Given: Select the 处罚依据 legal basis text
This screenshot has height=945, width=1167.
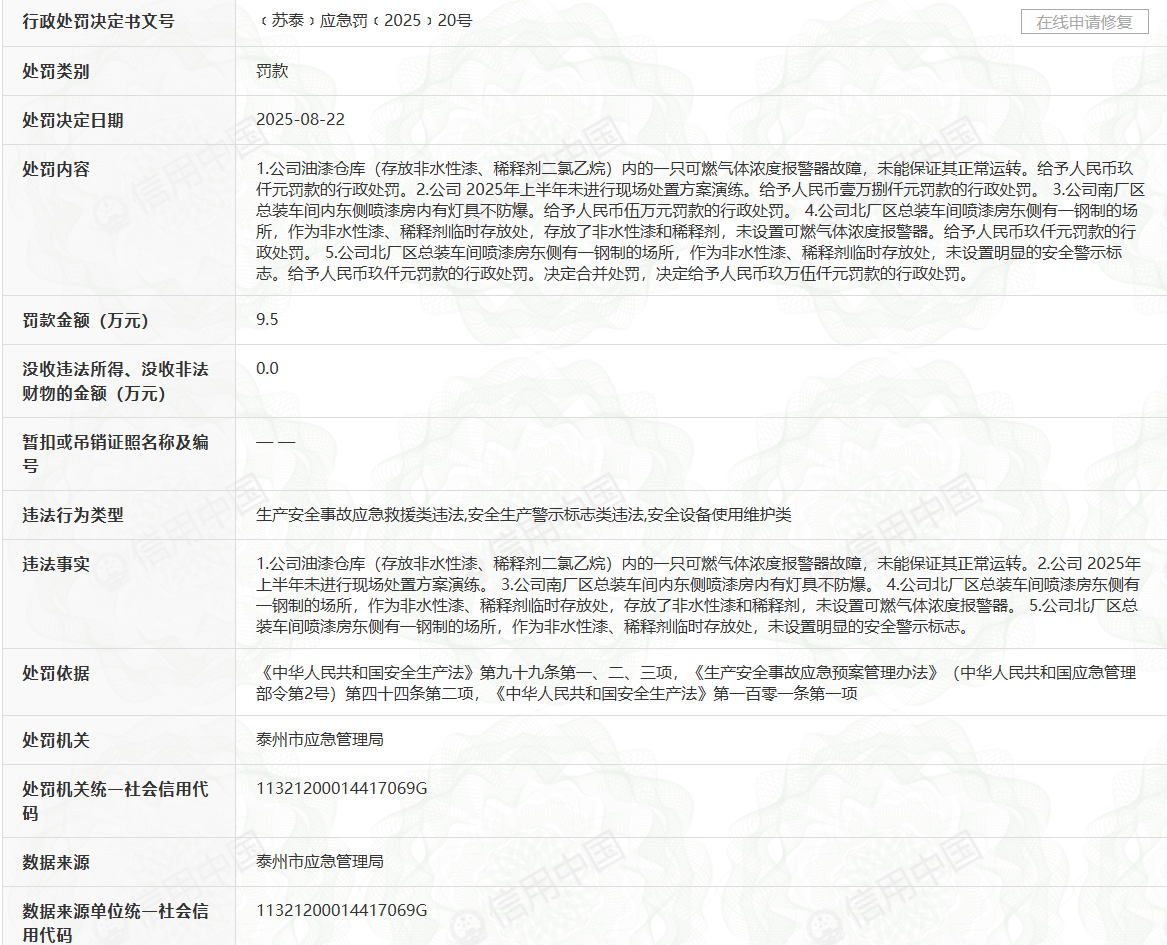Looking at the screenshot, I should 697,683.
